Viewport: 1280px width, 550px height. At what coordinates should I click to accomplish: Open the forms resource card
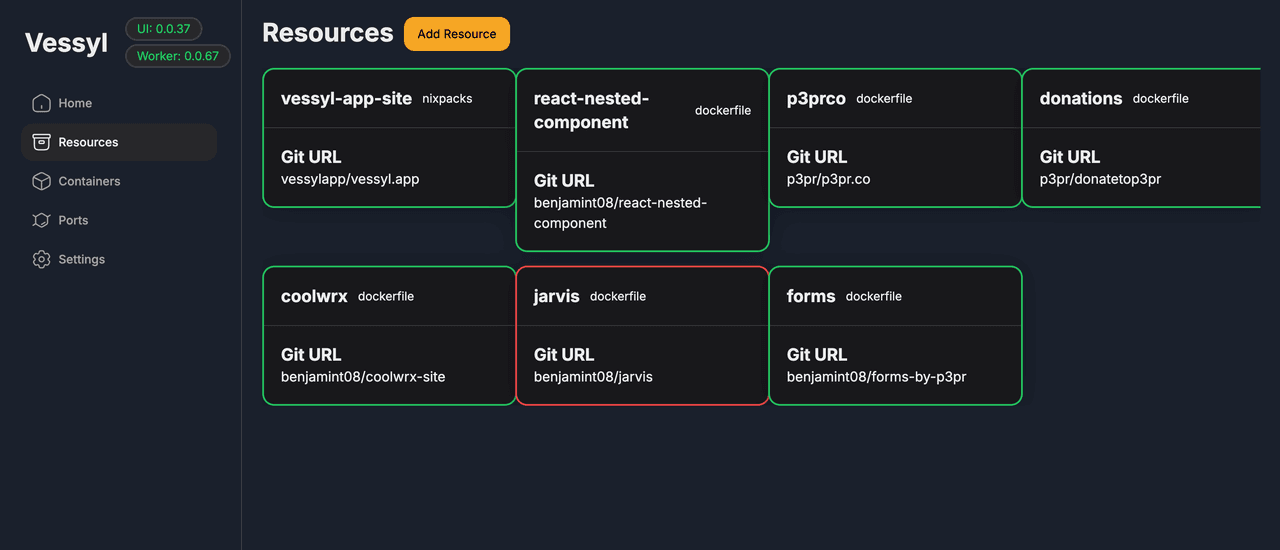click(x=895, y=336)
